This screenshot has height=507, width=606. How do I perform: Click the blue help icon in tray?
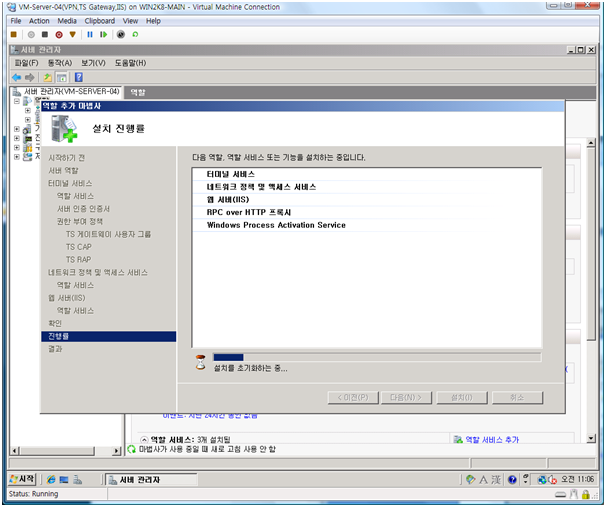(x=512, y=480)
